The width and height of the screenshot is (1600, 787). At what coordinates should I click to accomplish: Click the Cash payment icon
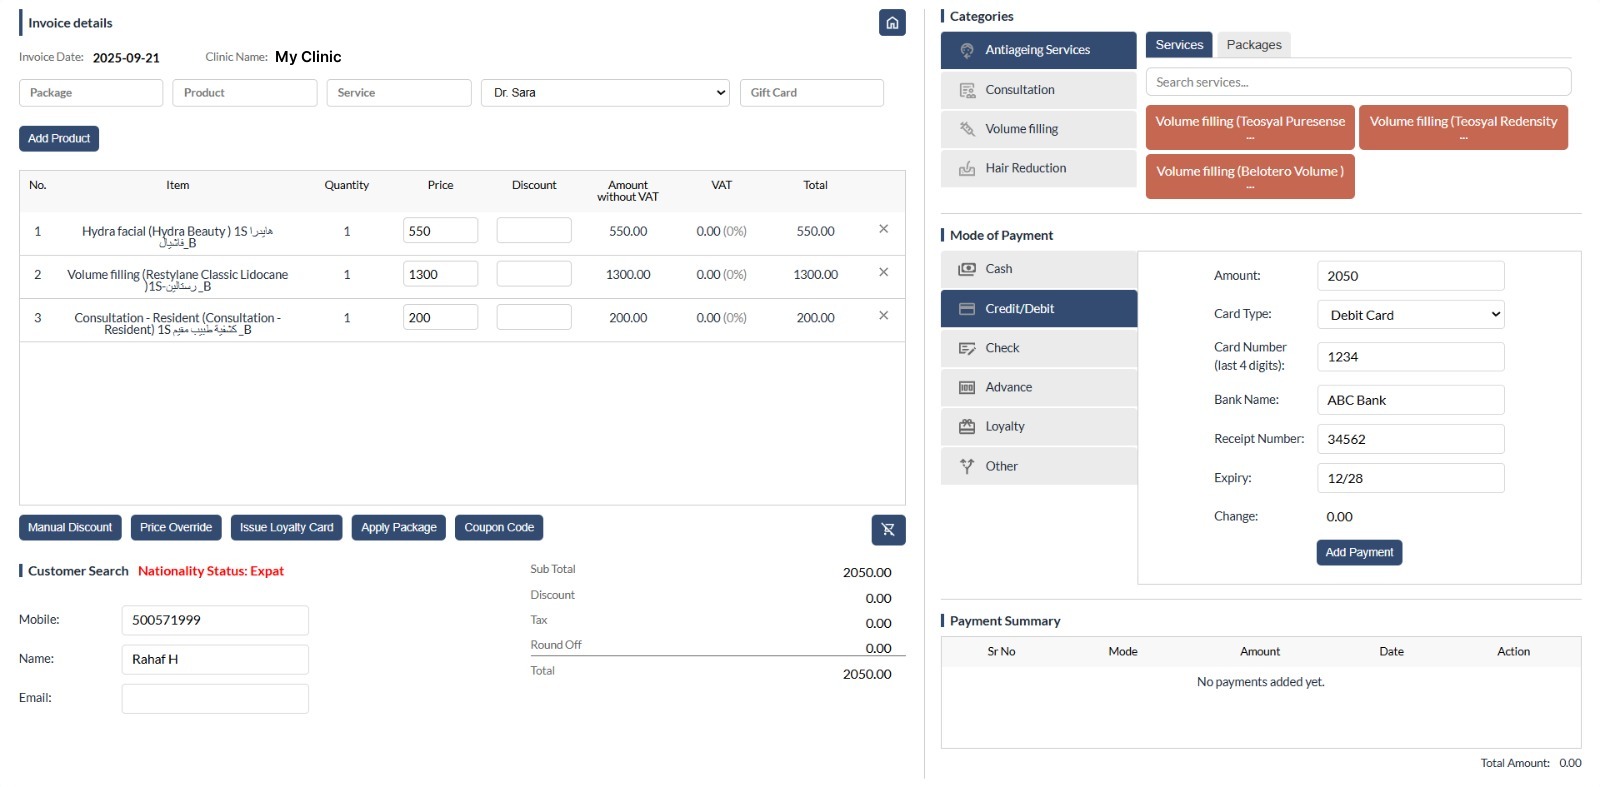pos(967,269)
